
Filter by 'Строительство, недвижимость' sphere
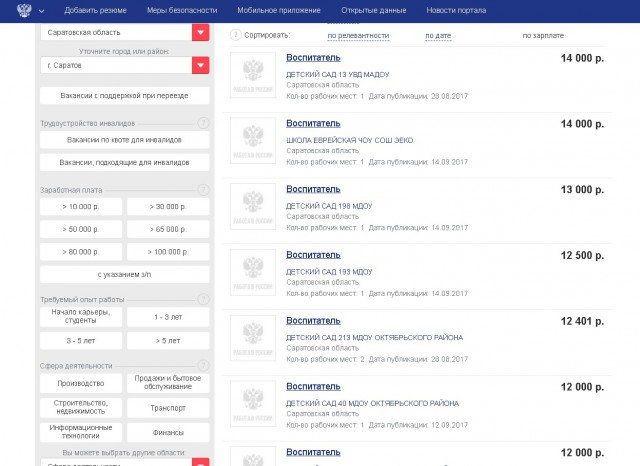[x=81, y=408]
